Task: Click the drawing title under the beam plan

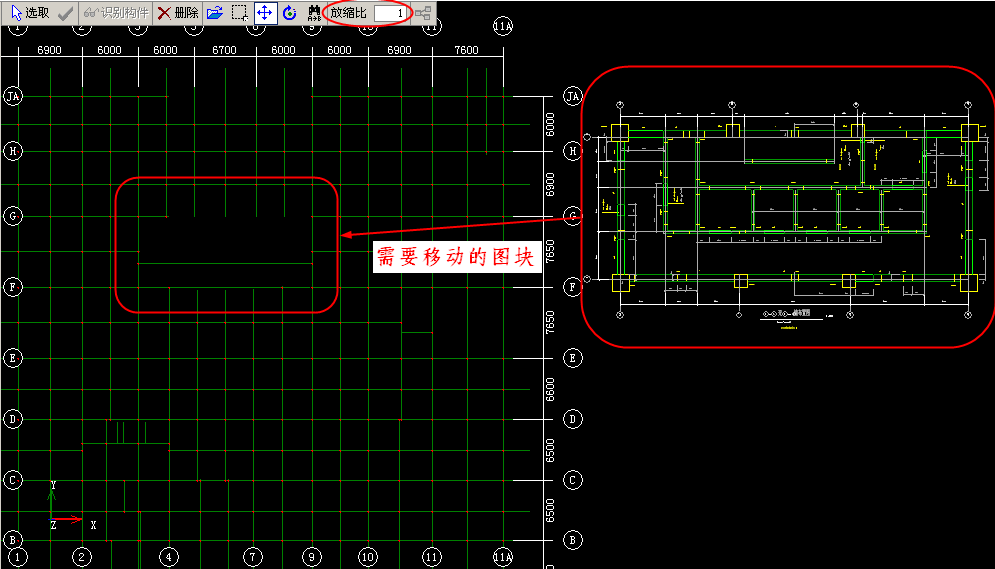Action: click(x=787, y=313)
